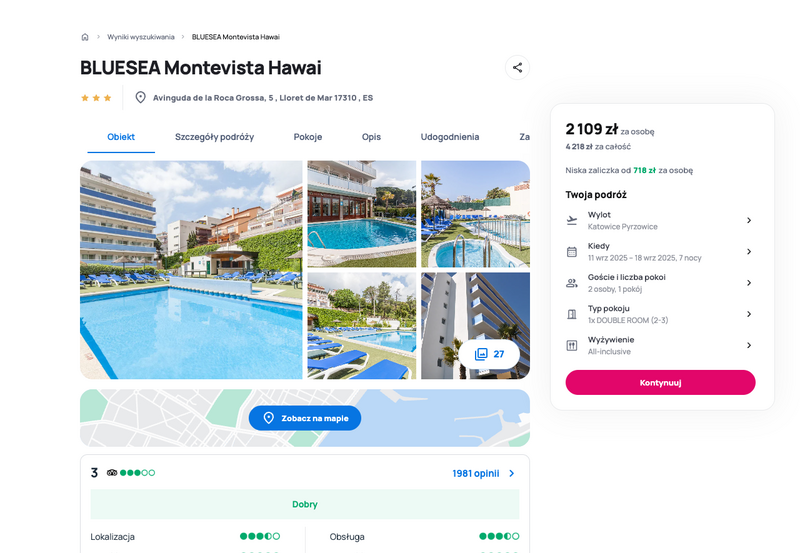Click the pink Kontynuuj button
The image size is (800, 553).
click(660, 383)
